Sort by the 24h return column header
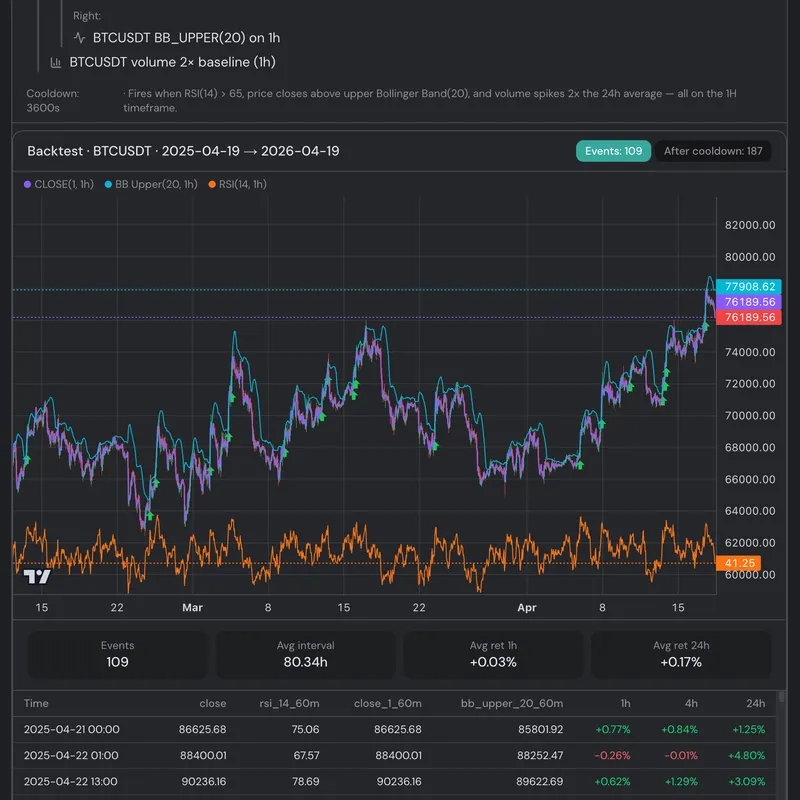 coord(756,703)
